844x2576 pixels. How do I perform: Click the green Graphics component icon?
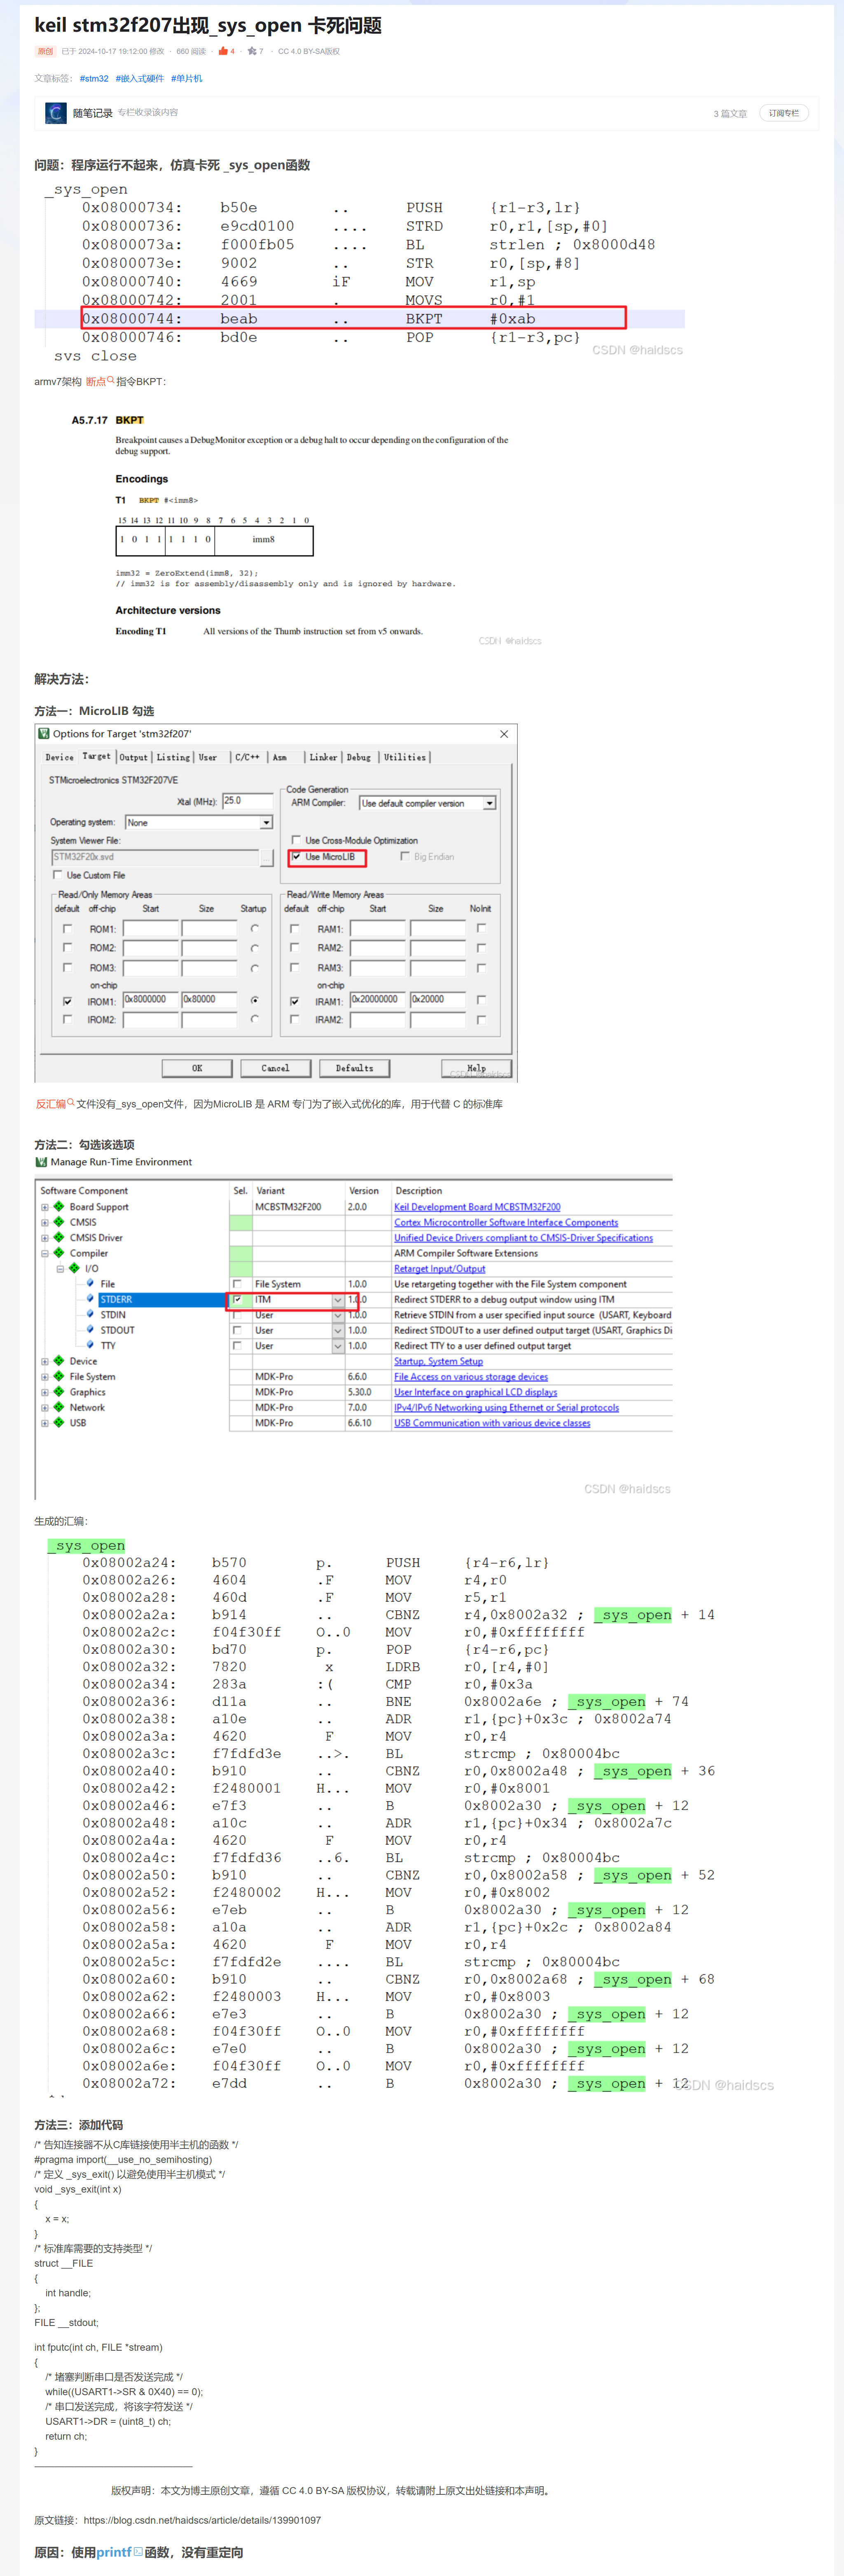click(x=59, y=1391)
